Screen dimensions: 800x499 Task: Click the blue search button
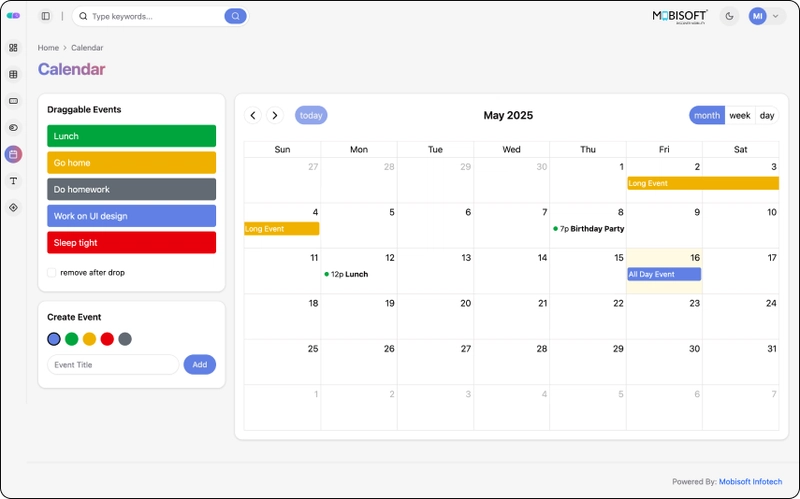(x=235, y=16)
